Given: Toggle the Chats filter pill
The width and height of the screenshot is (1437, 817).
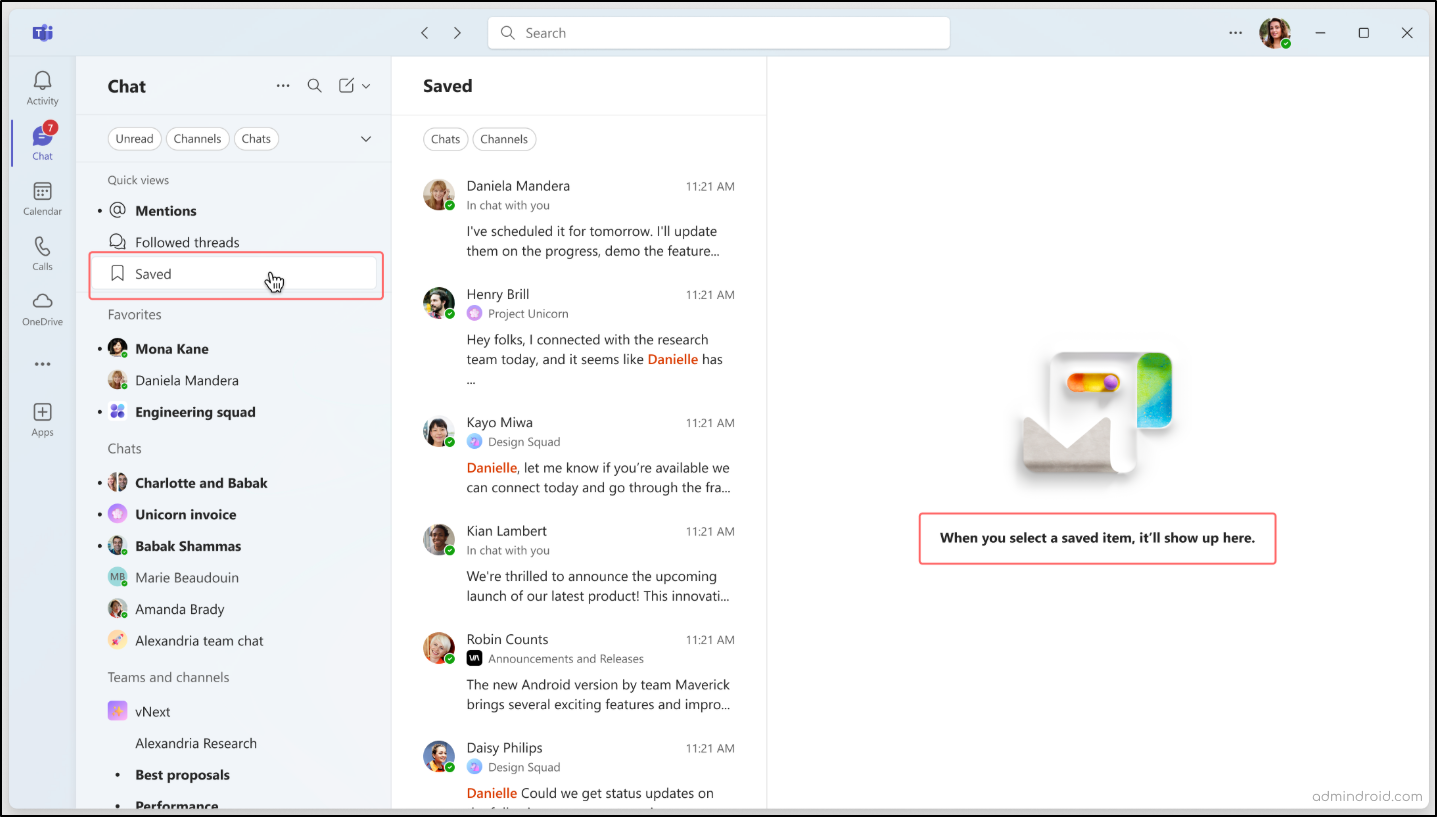Looking at the screenshot, I should tap(256, 139).
